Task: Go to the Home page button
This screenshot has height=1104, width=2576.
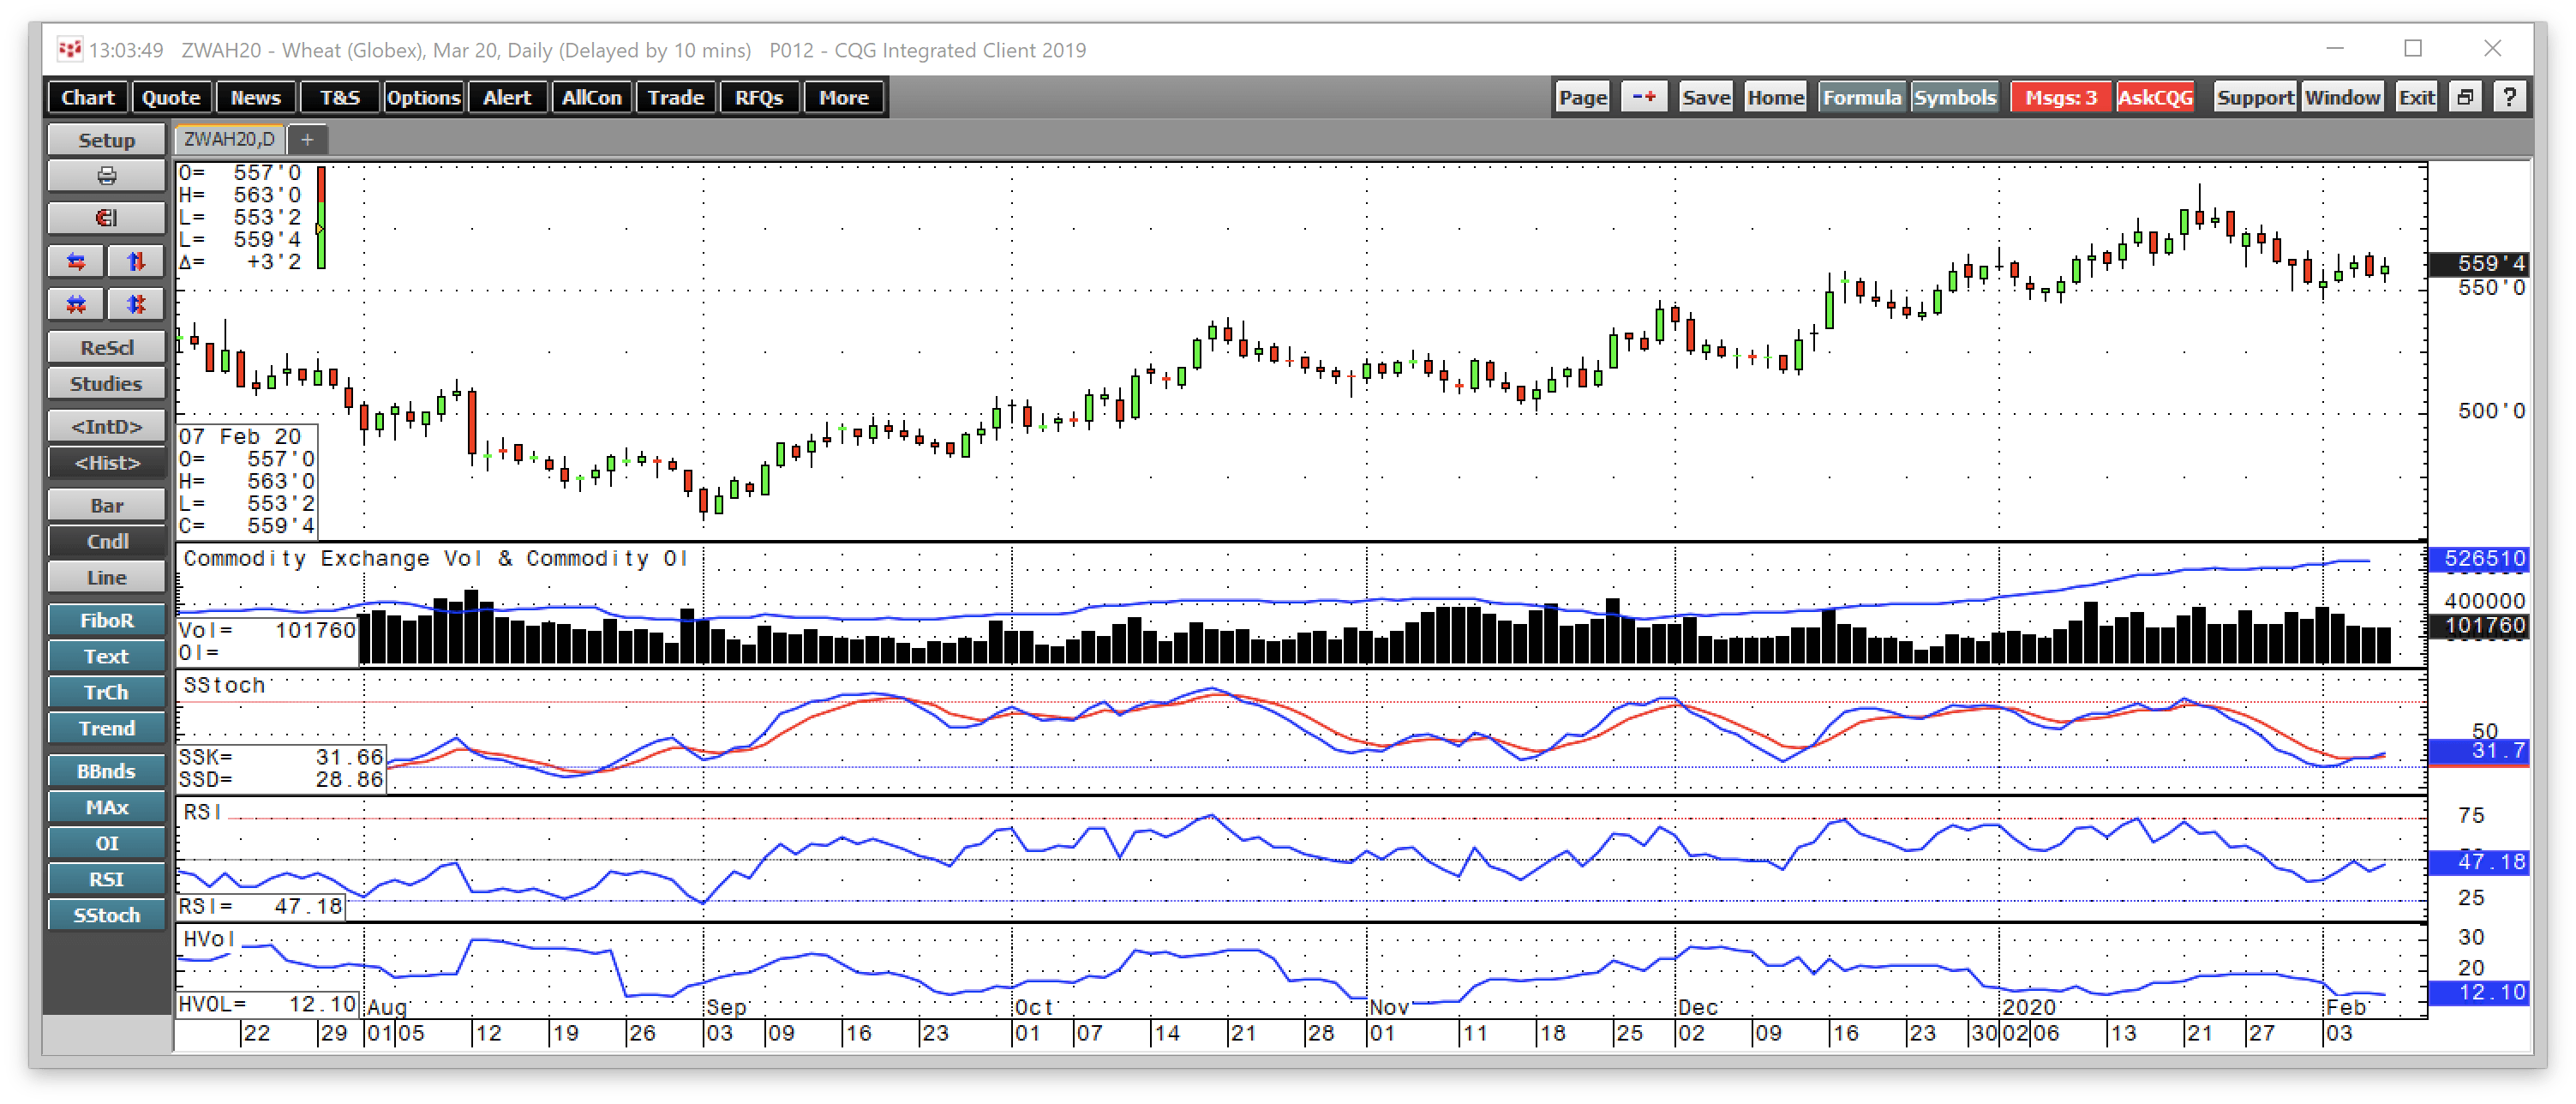Action: pos(1775,98)
